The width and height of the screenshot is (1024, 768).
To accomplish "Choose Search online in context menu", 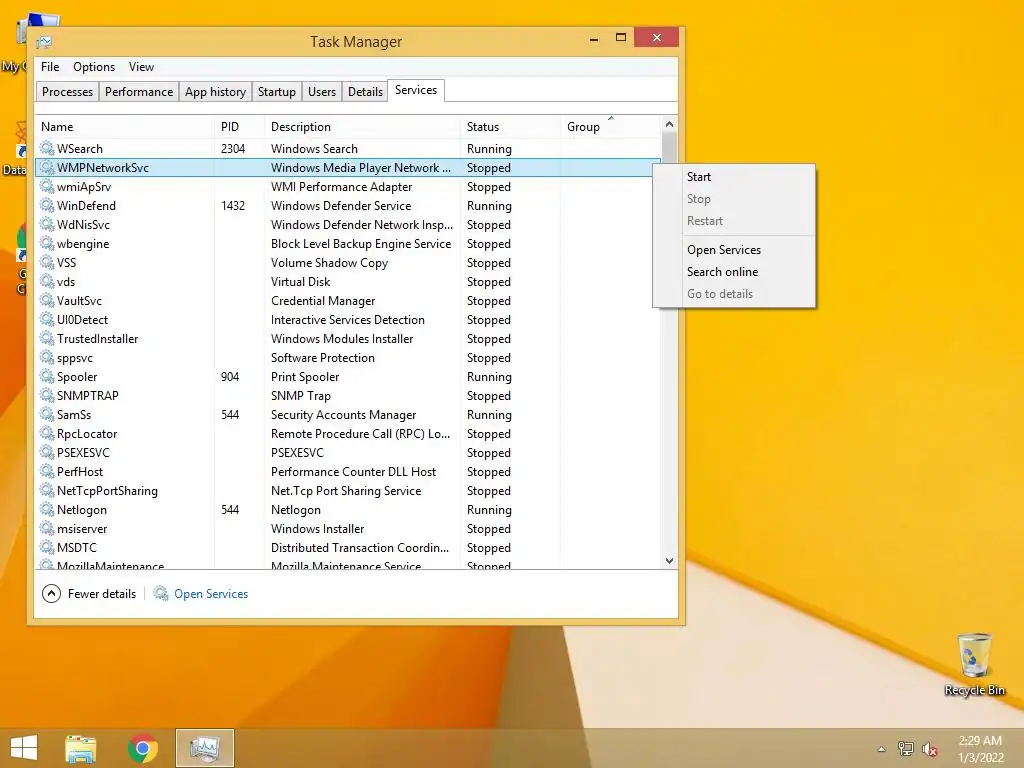I will (x=734, y=272).
